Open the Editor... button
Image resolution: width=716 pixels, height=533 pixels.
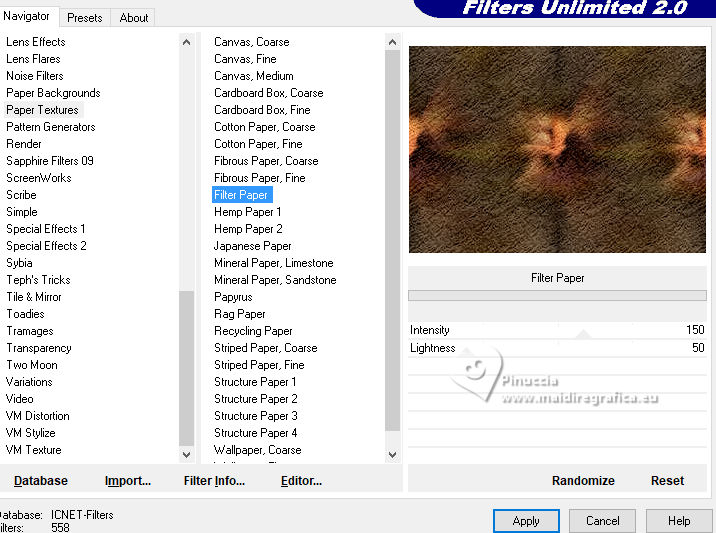(301, 480)
